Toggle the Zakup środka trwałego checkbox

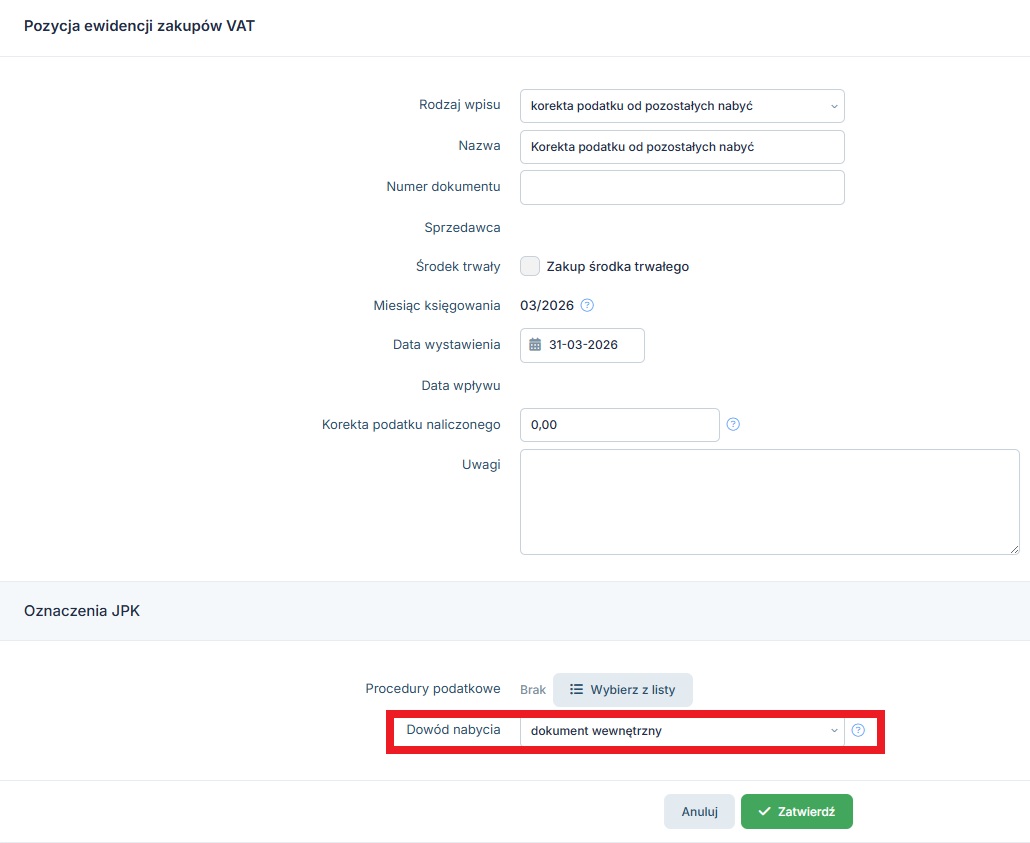coord(530,266)
